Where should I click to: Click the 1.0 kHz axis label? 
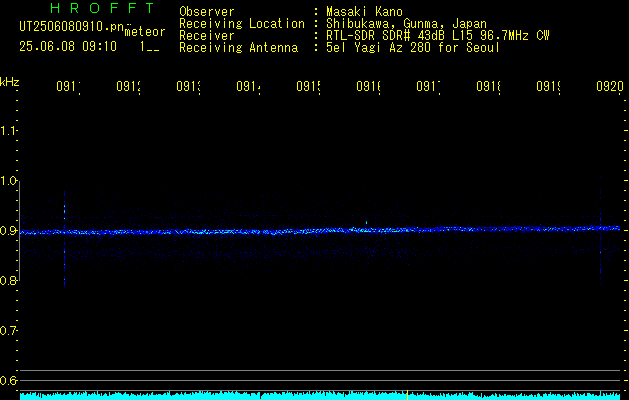(x=8, y=181)
